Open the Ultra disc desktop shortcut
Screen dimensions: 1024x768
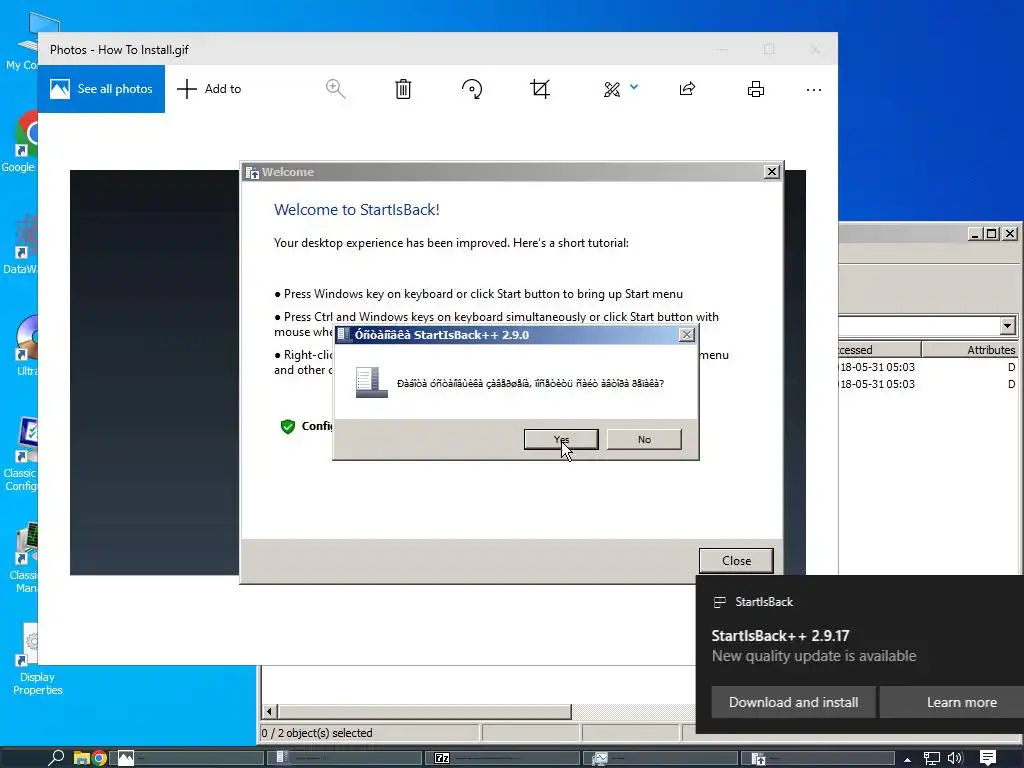pos(26,345)
